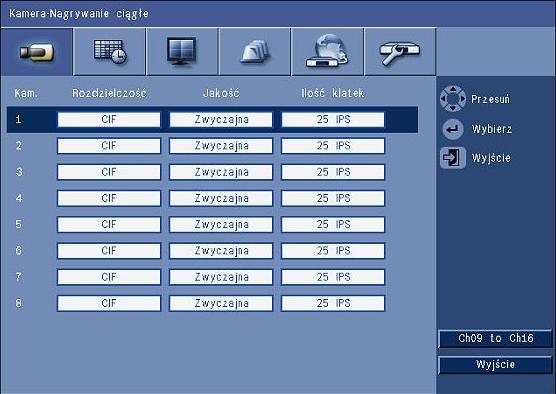Click the Wyjście exit-door icon
556x394 pixels.
[453, 158]
